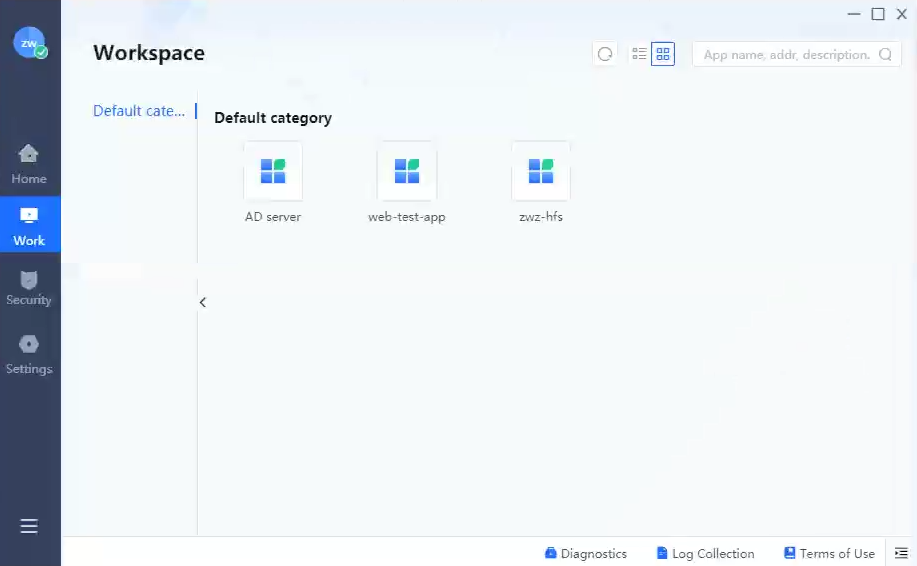Image resolution: width=917 pixels, height=566 pixels.
Task: Collapse the category panel with chevron
Action: click(202, 302)
